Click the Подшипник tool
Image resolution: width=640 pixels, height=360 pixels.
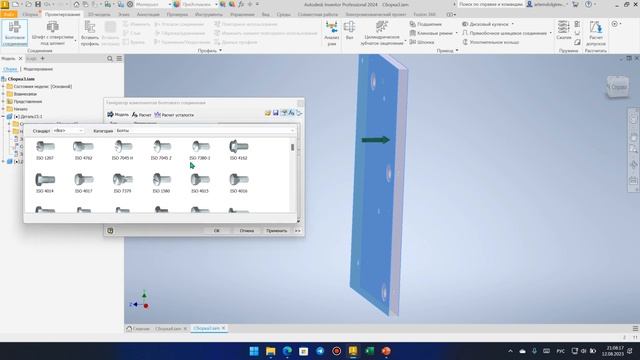pyautogui.click(x=426, y=24)
